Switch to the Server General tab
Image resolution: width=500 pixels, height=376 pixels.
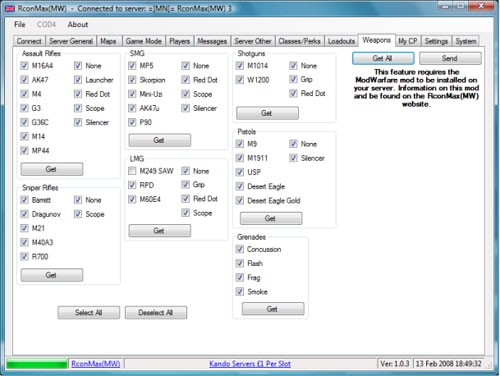coord(71,41)
